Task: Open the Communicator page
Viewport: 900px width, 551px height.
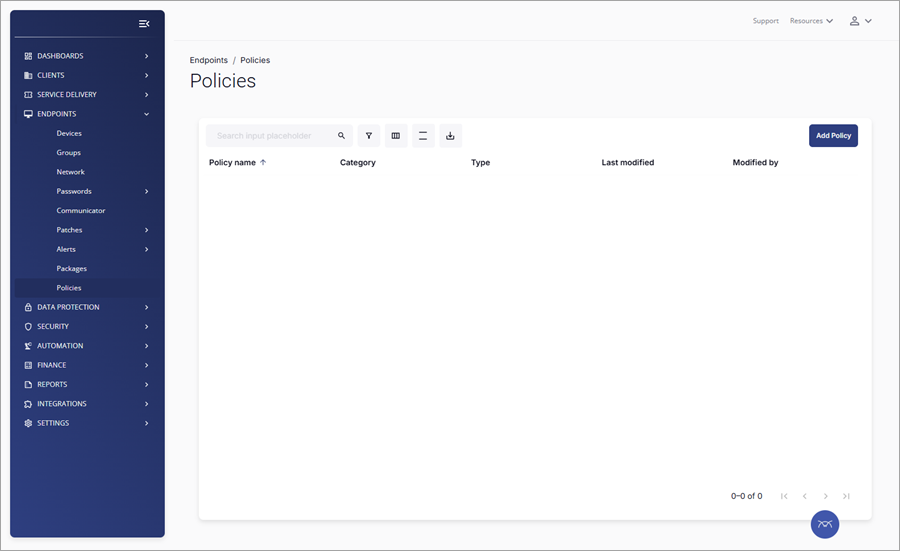Action: tap(80, 211)
